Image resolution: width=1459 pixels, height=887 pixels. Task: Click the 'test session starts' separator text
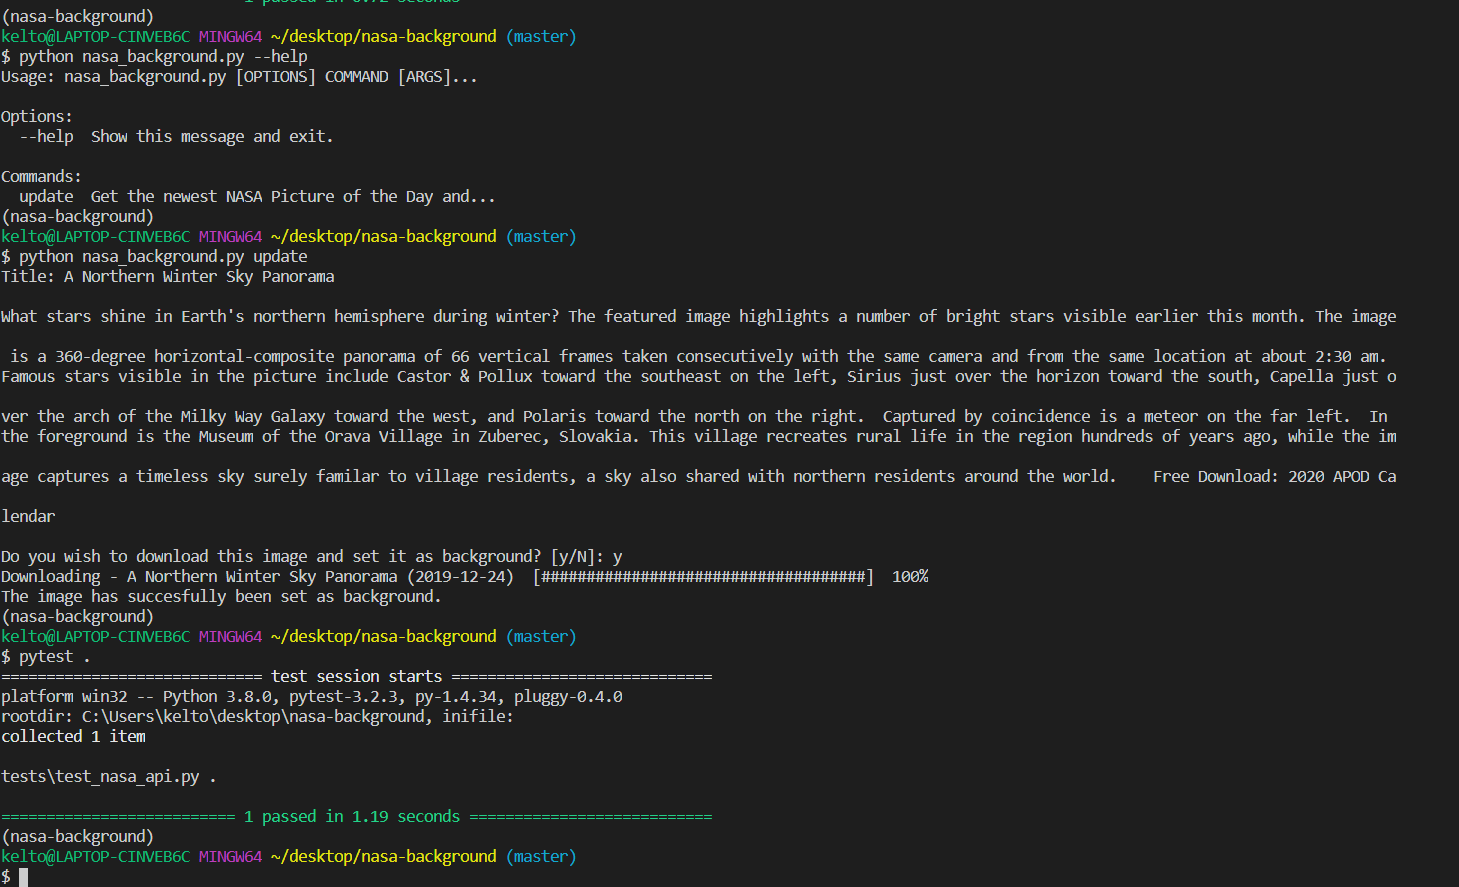click(x=356, y=677)
